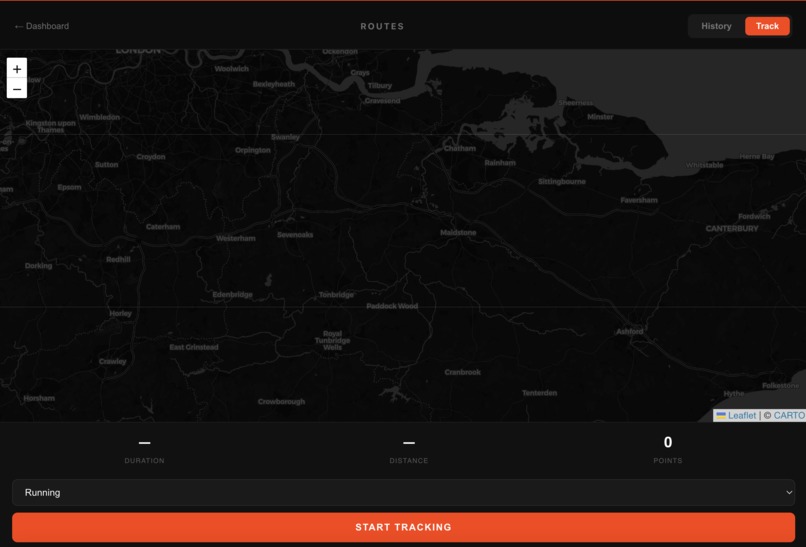Screen dimensions: 806x547
Task: Click the Paddock Wood map label
Action: click(392, 306)
